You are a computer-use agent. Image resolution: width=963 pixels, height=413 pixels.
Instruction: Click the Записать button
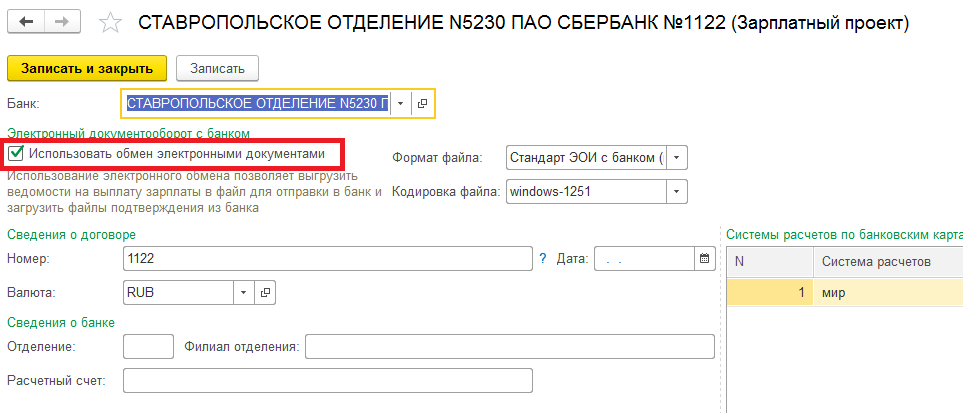coord(217,68)
